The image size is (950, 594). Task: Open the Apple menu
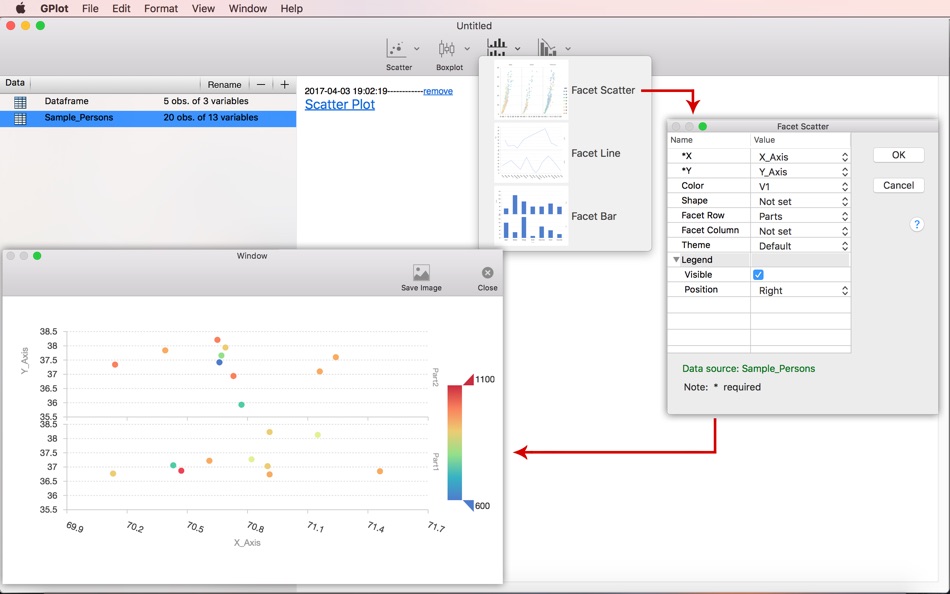pyautogui.click(x=21, y=8)
